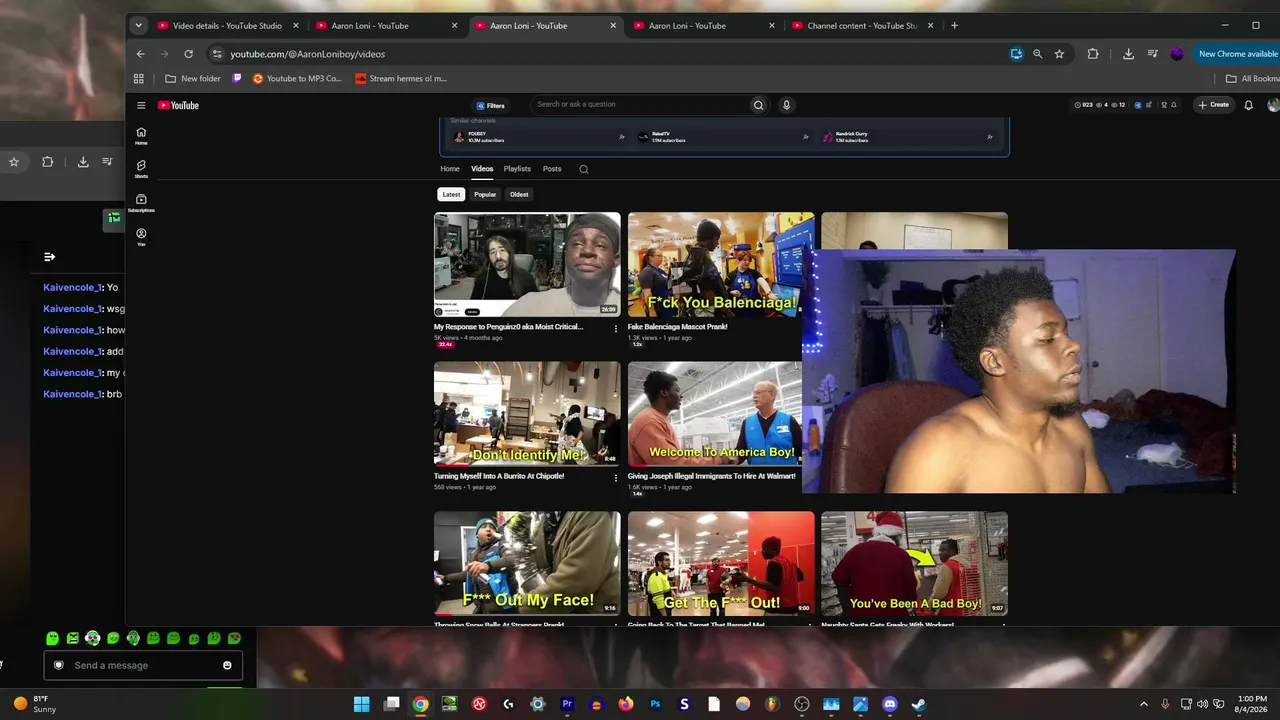
Task: Click New Chrome available button
Action: [x=1237, y=54]
